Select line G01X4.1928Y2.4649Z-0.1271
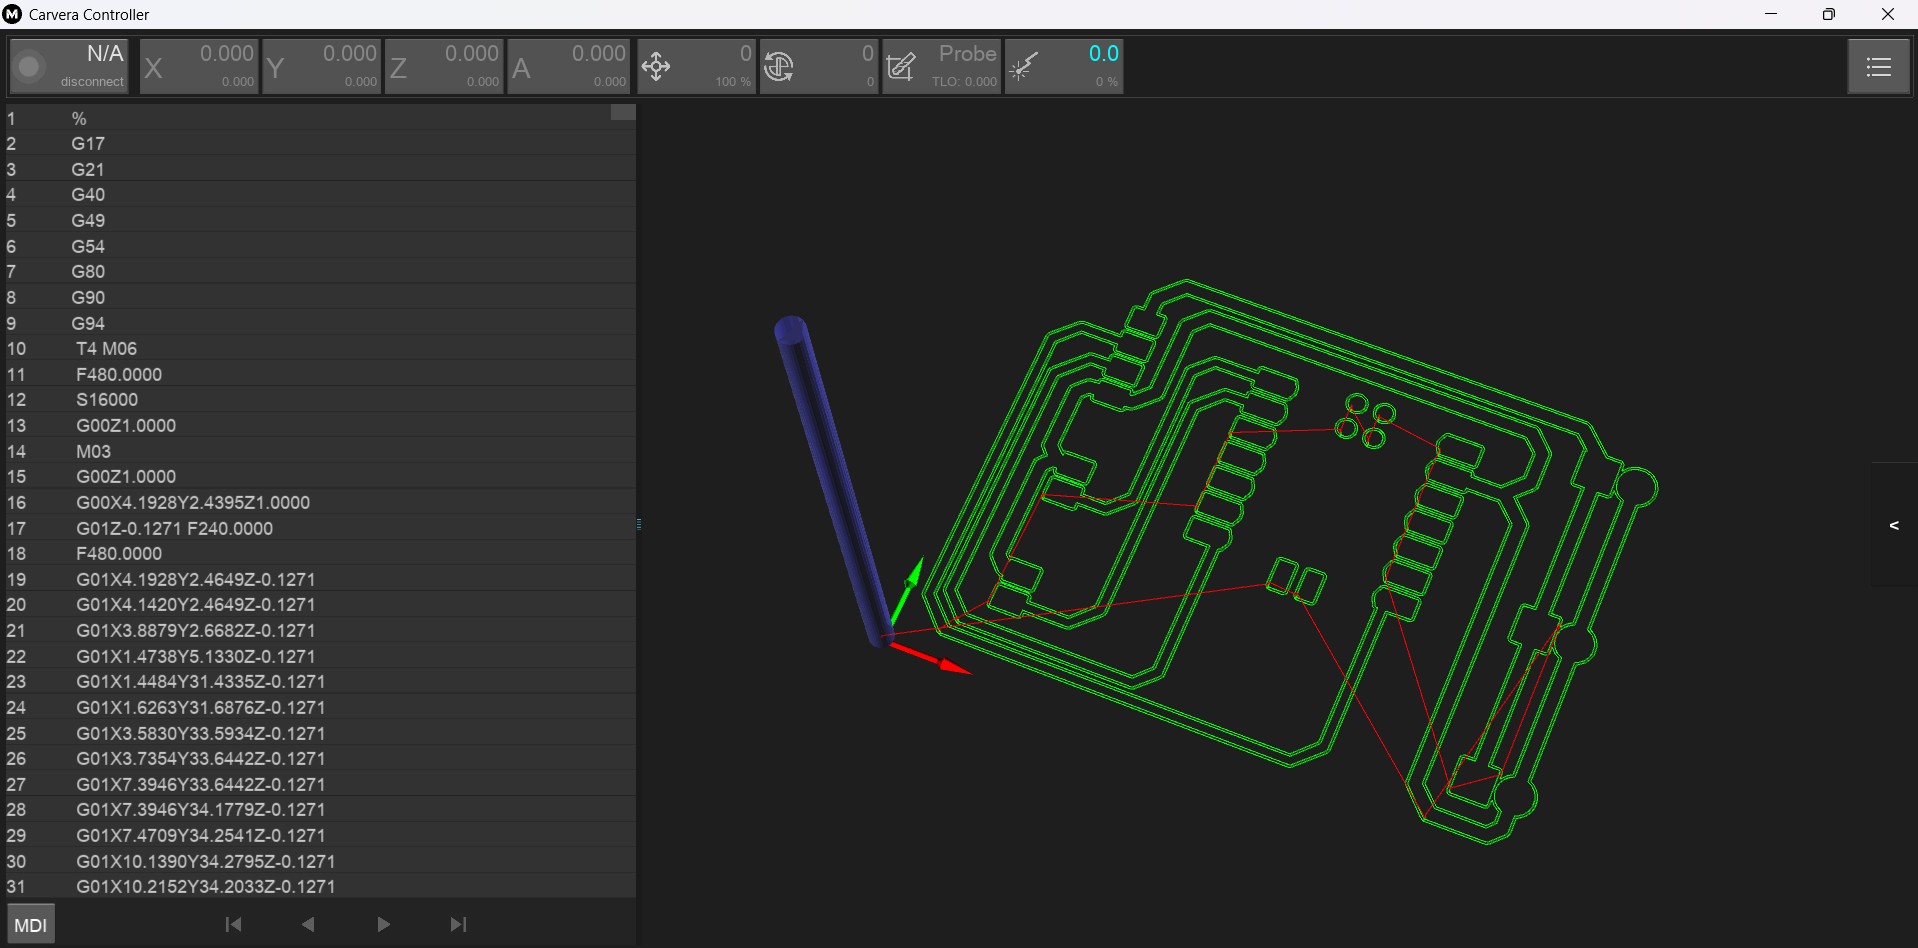This screenshot has height=948, width=1918. (320, 579)
